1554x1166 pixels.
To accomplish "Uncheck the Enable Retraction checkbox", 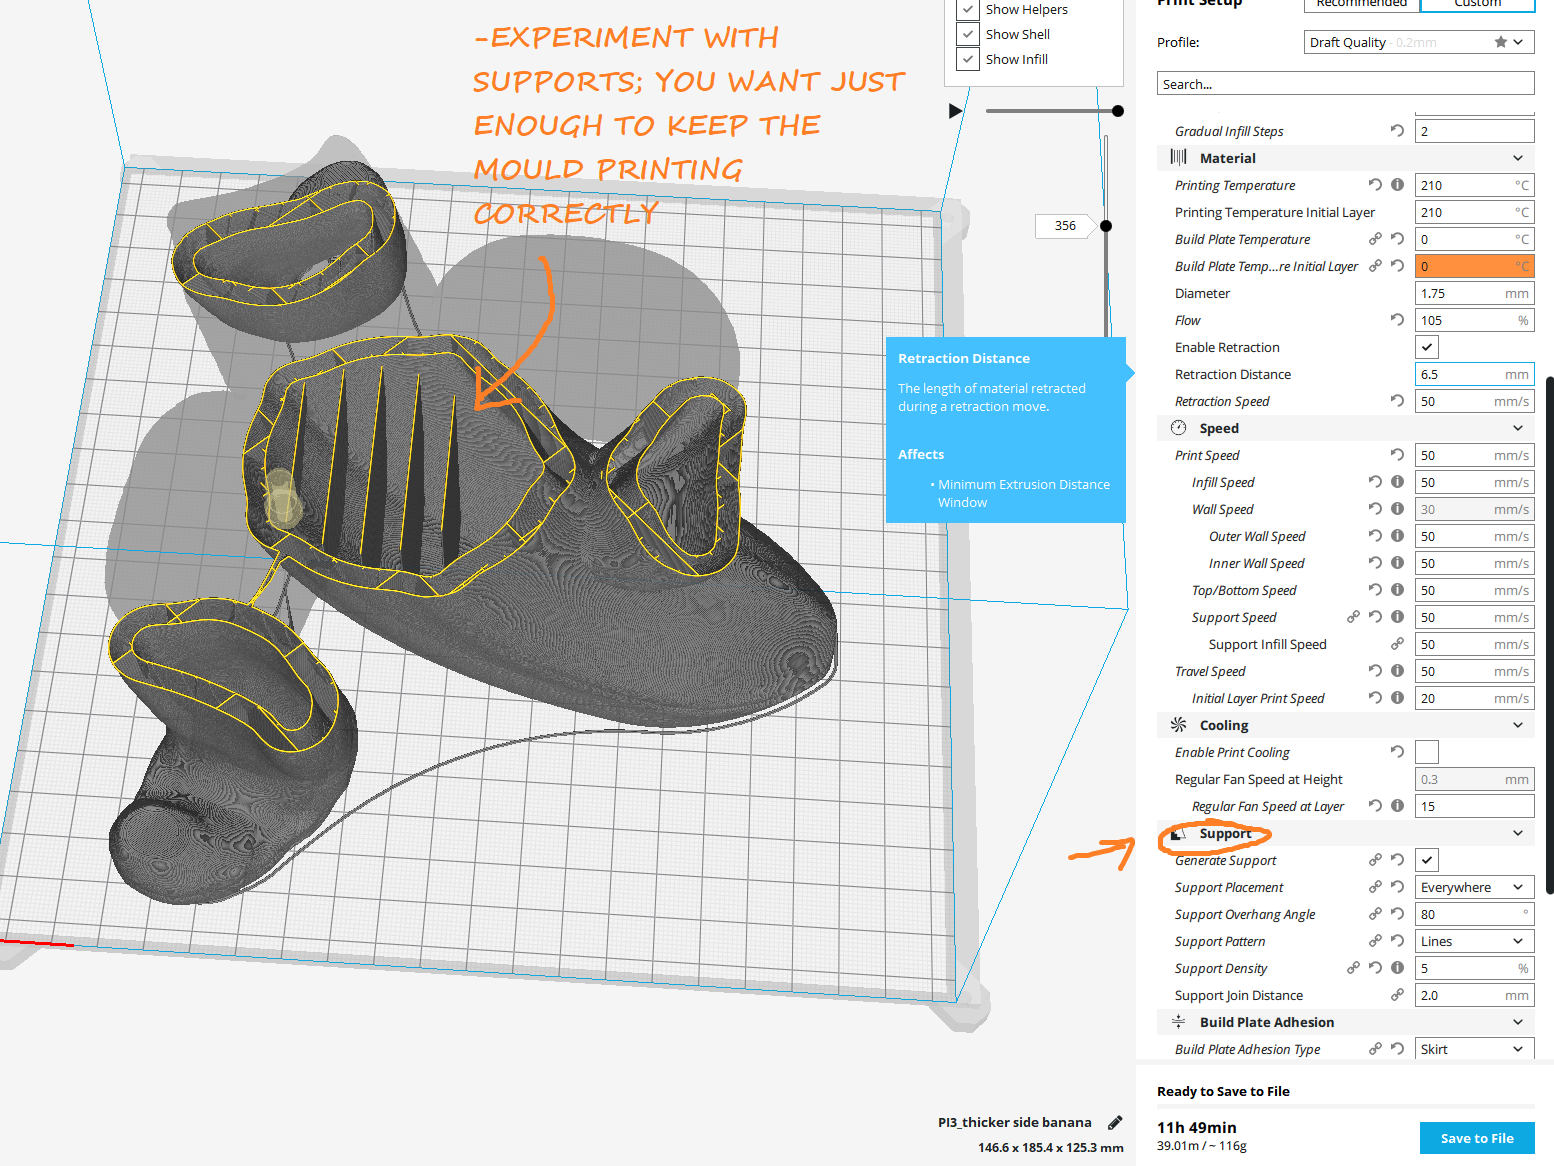I will (1427, 347).
